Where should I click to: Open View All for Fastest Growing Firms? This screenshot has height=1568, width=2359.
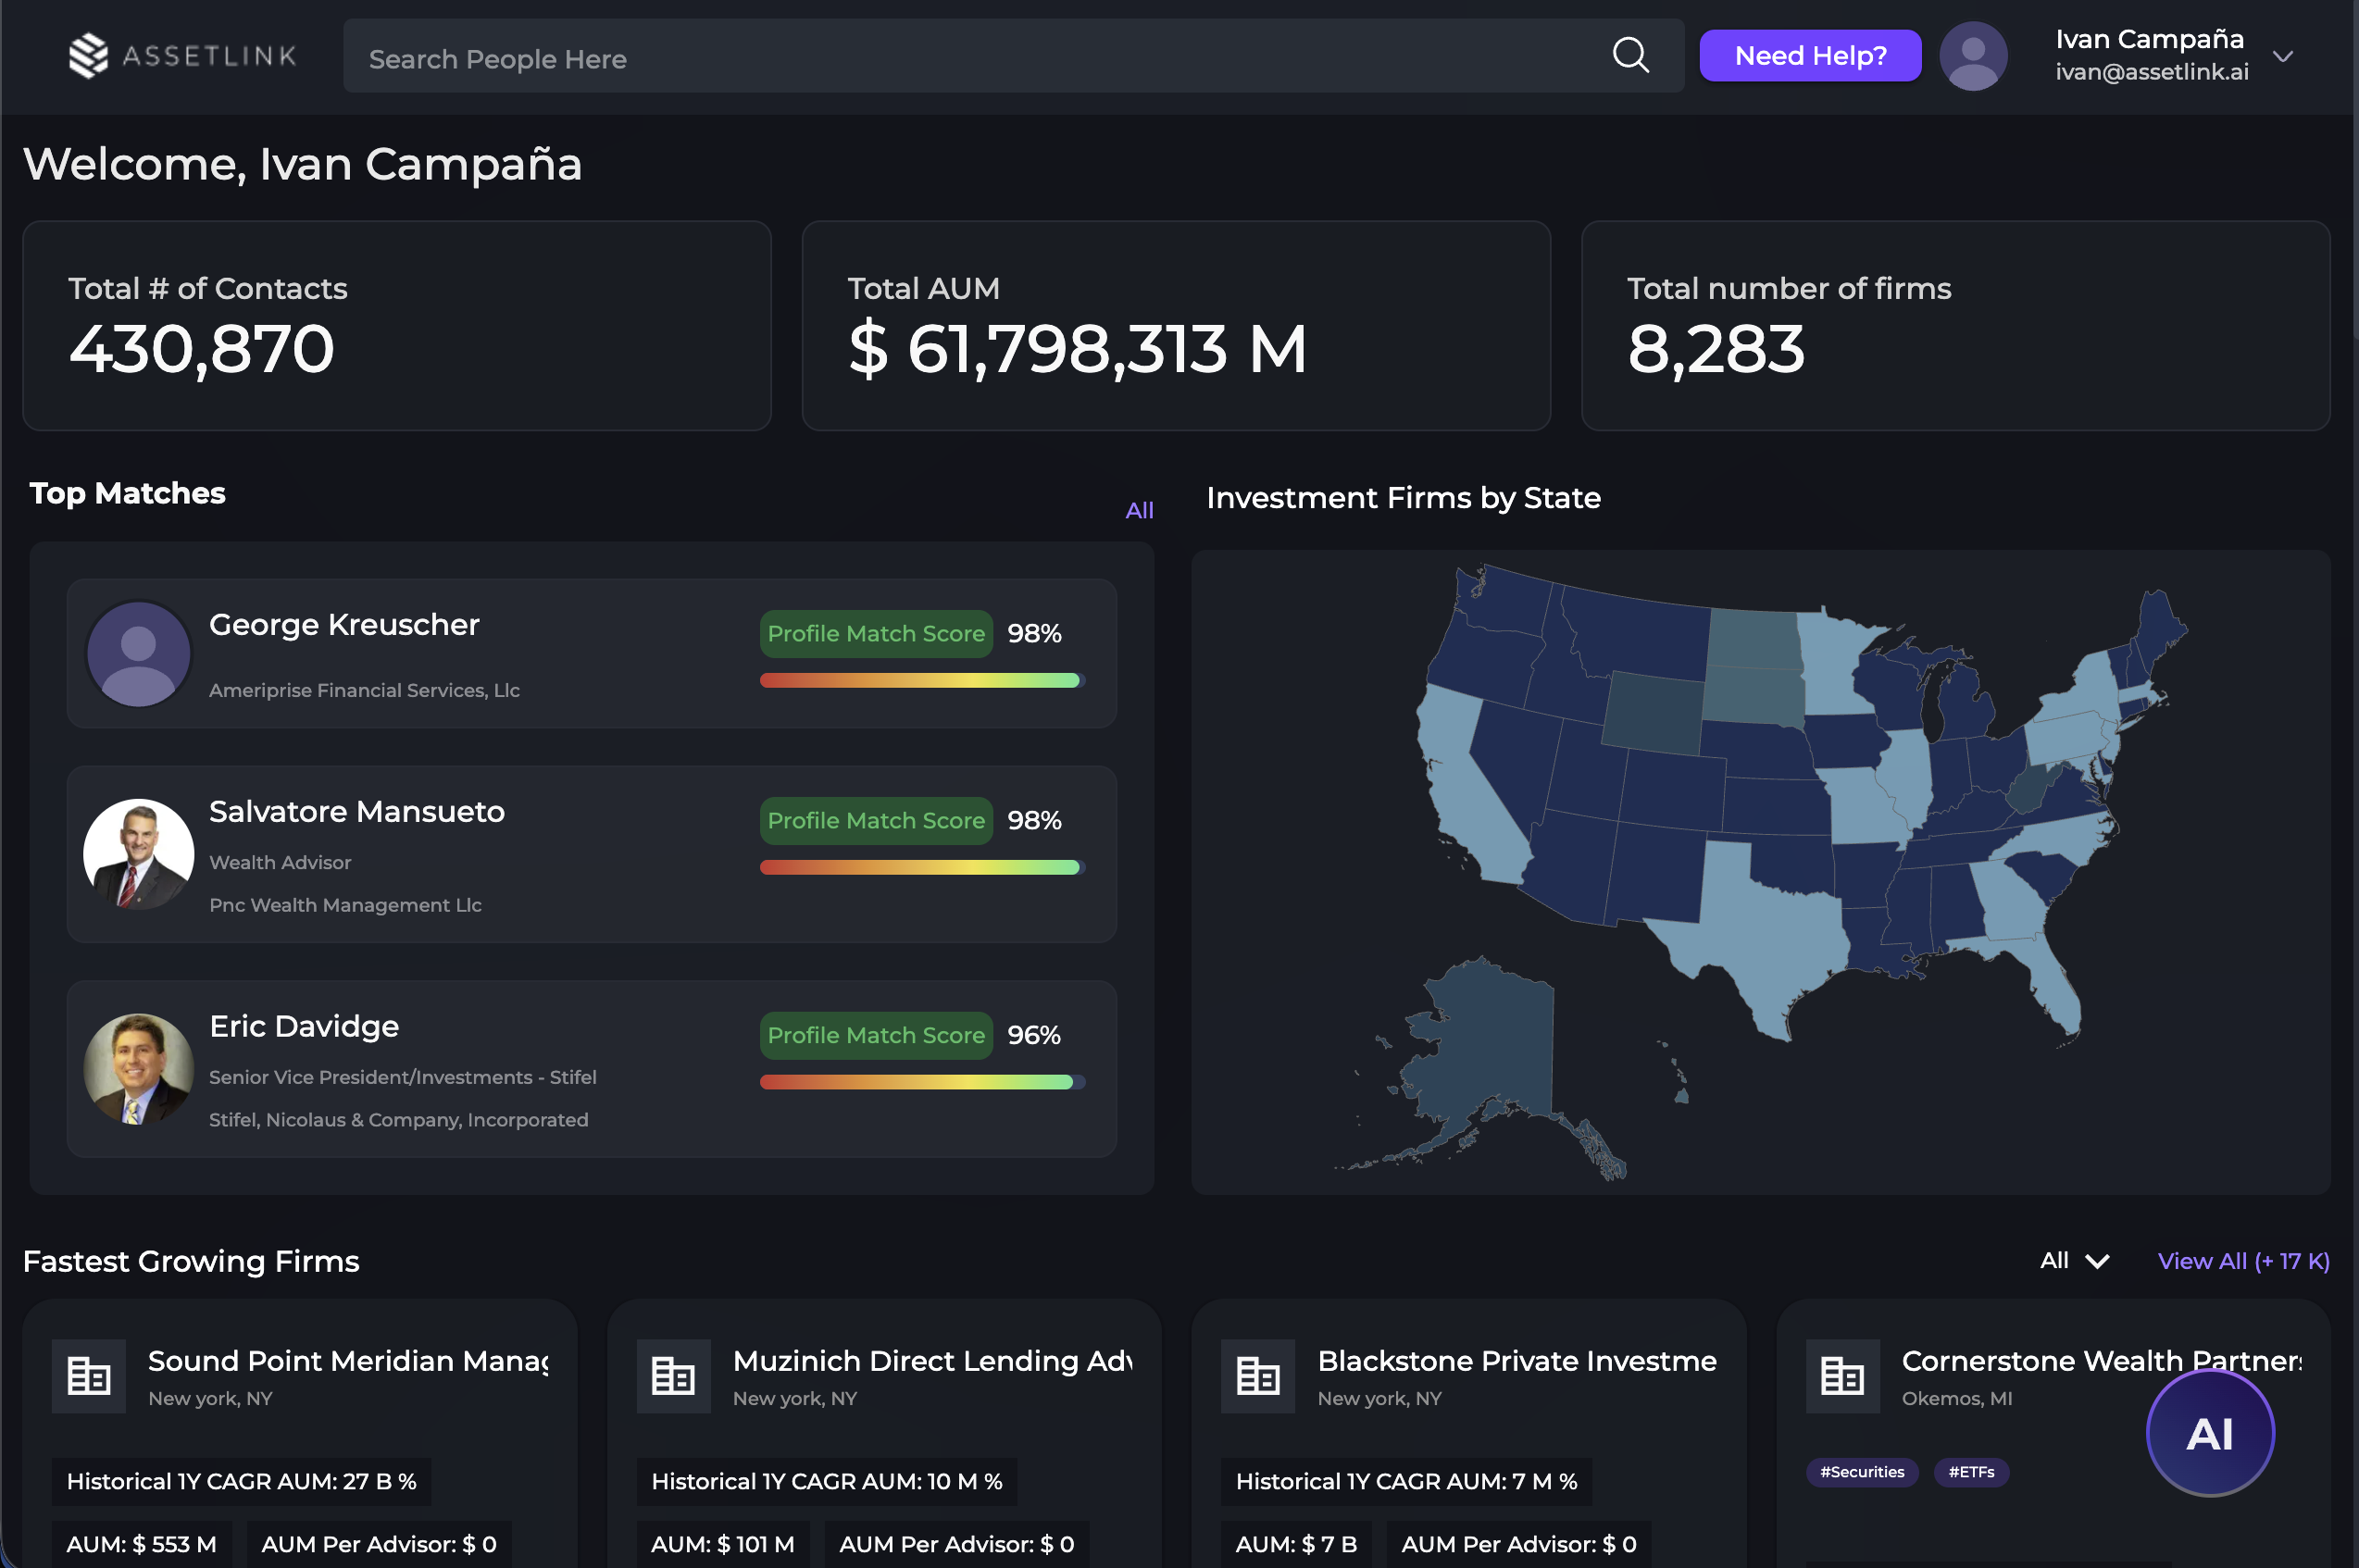(x=2243, y=1261)
